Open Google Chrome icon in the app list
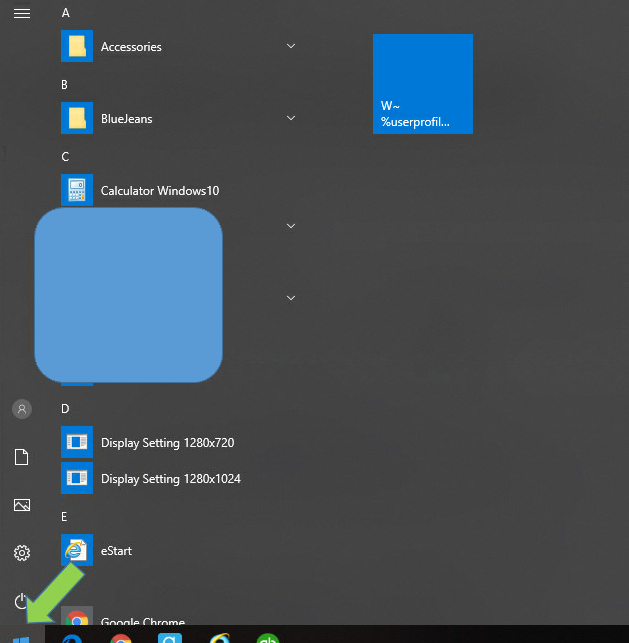The height and width of the screenshot is (643, 629). 77,616
